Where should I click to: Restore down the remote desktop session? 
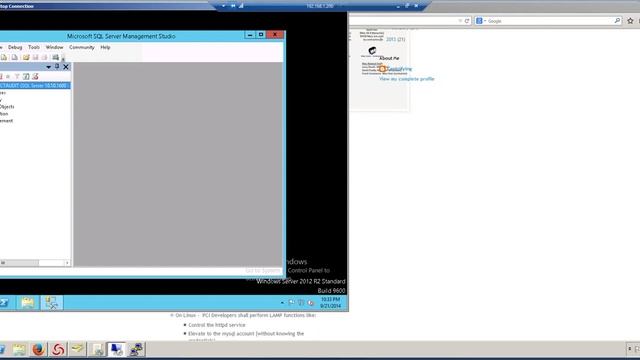407,6
